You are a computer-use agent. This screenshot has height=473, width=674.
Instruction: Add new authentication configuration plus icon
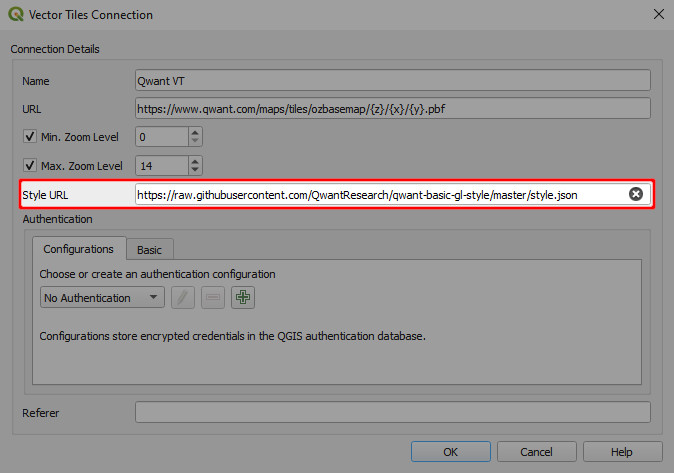(x=243, y=298)
